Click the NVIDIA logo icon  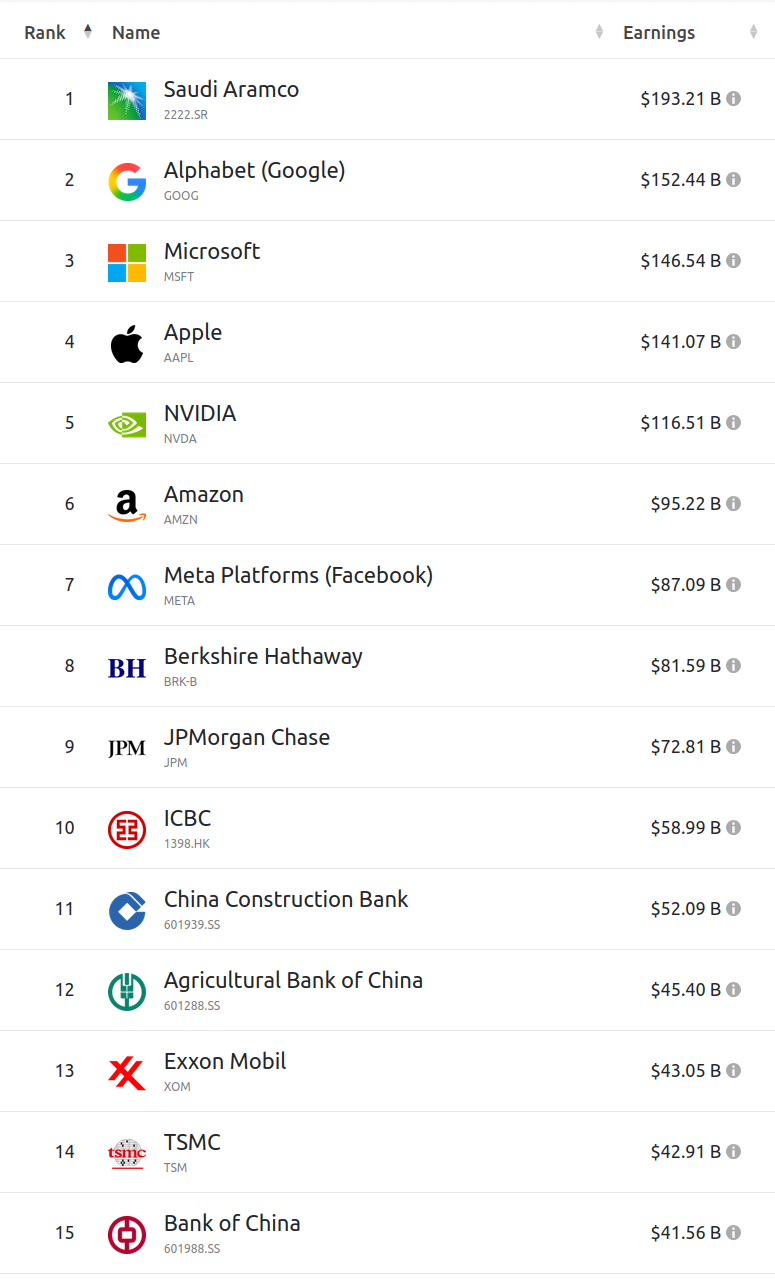[127, 424]
